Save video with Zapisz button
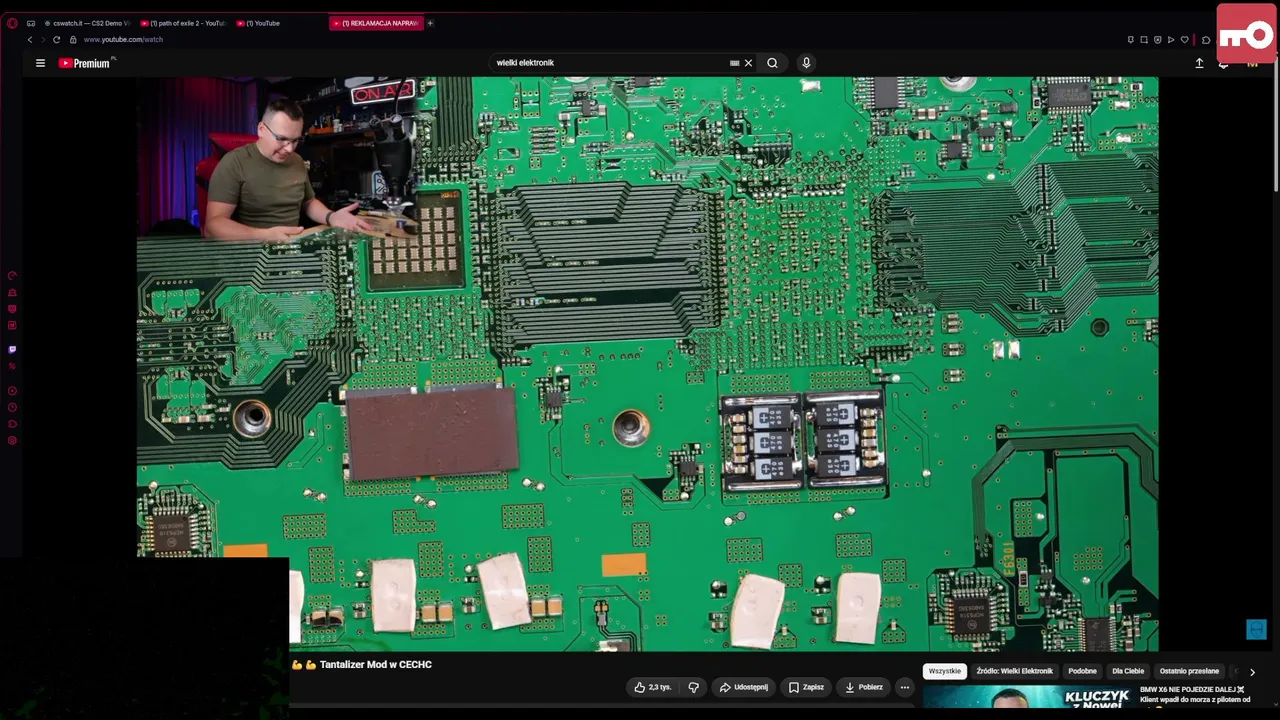Viewport: 1280px width, 720px height. pos(806,687)
